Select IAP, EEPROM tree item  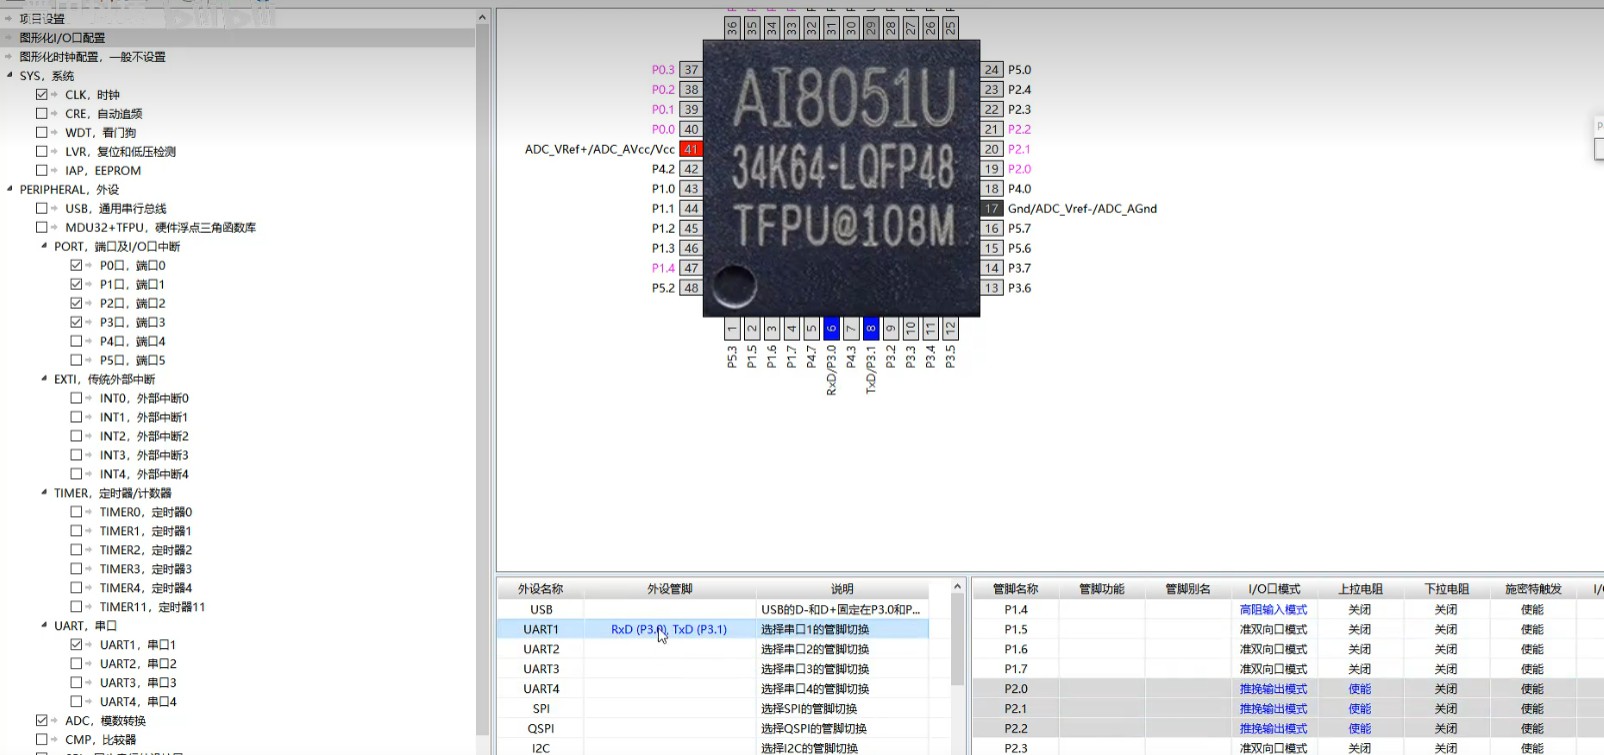click(x=103, y=170)
